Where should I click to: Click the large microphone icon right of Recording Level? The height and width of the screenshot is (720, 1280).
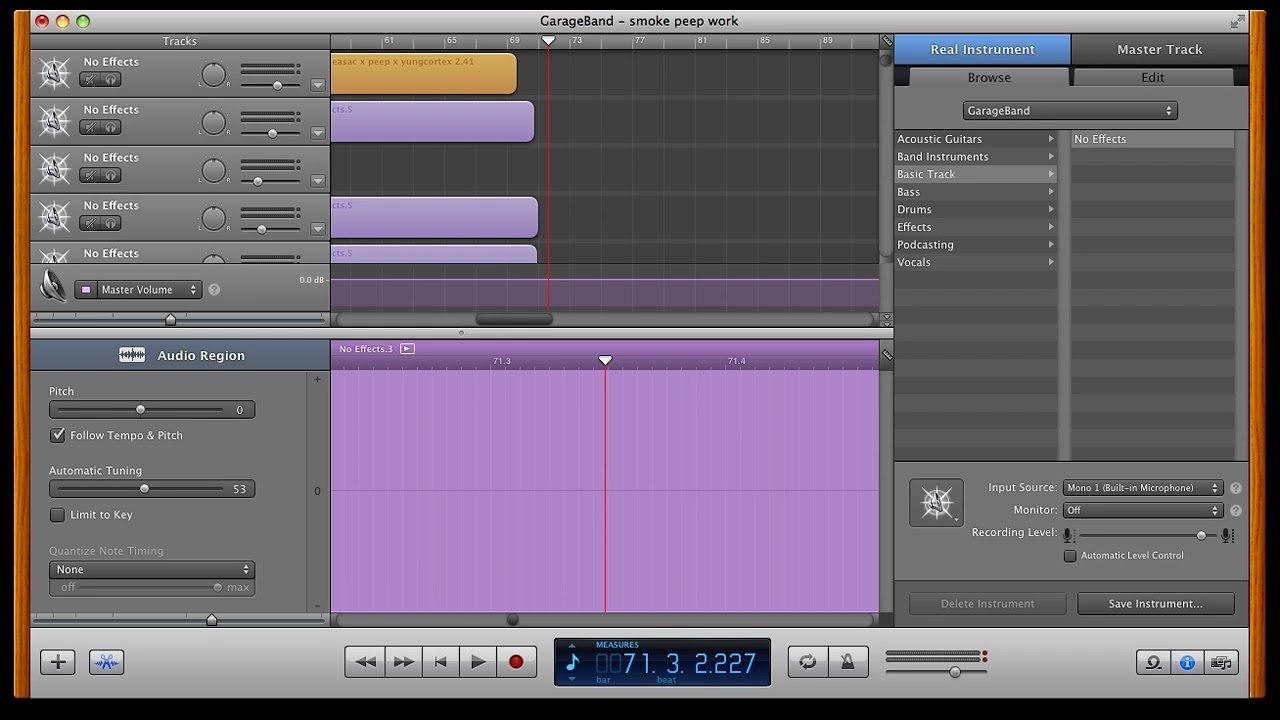tap(1227, 535)
